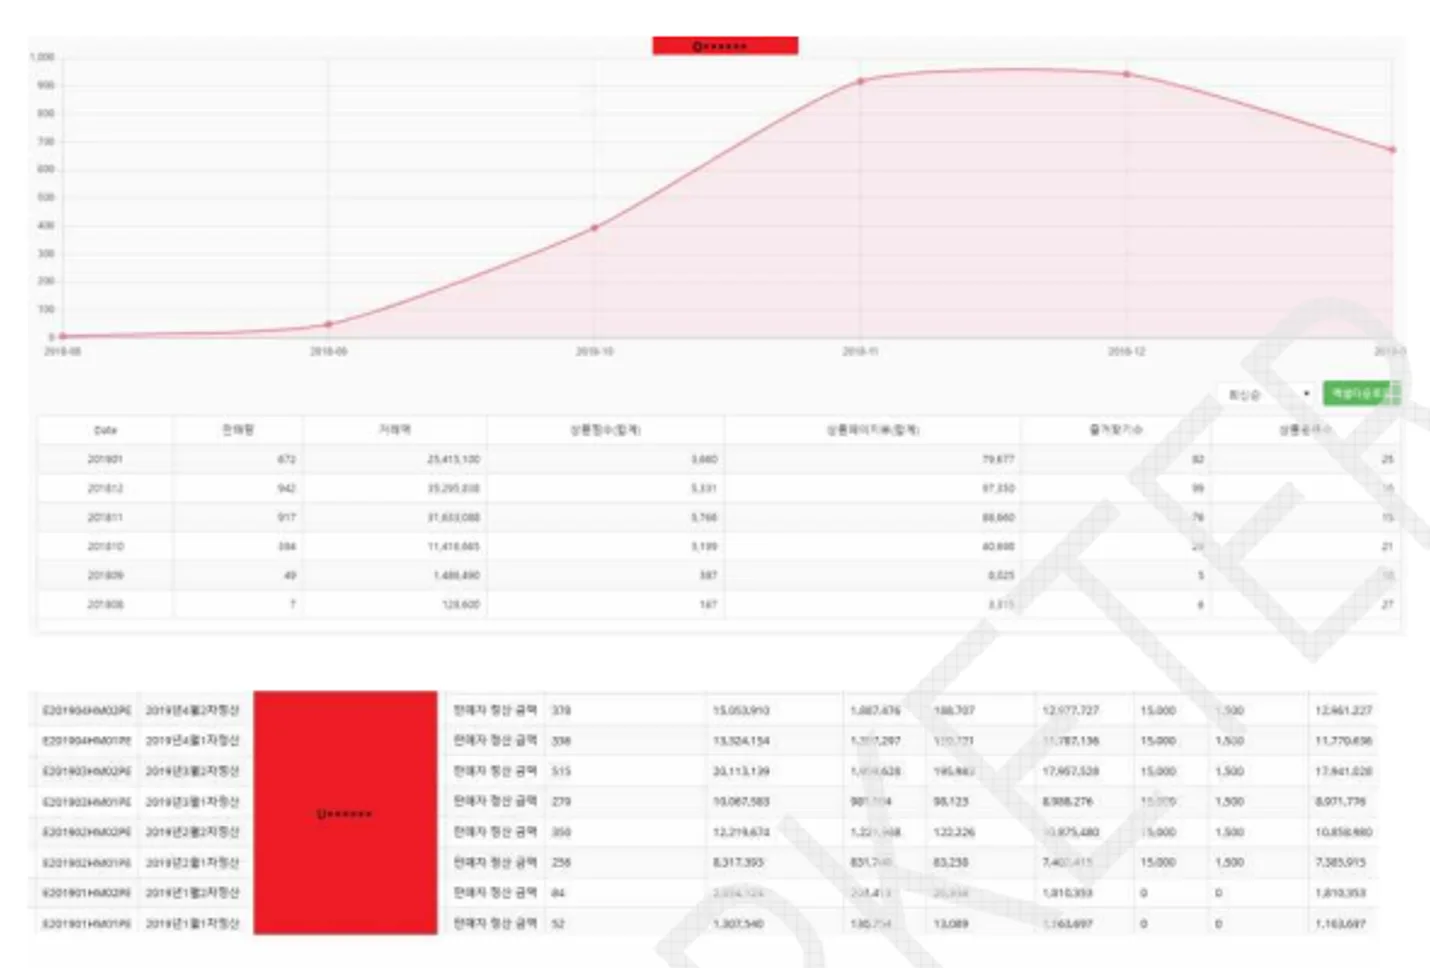Select the 201808 date cell

pos(105,604)
